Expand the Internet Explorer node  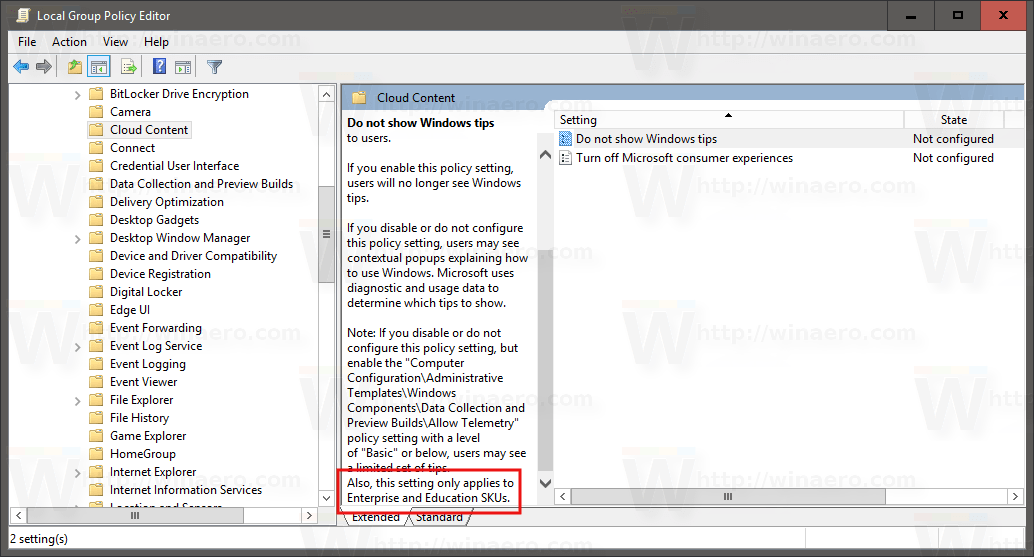click(x=77, y=473)
